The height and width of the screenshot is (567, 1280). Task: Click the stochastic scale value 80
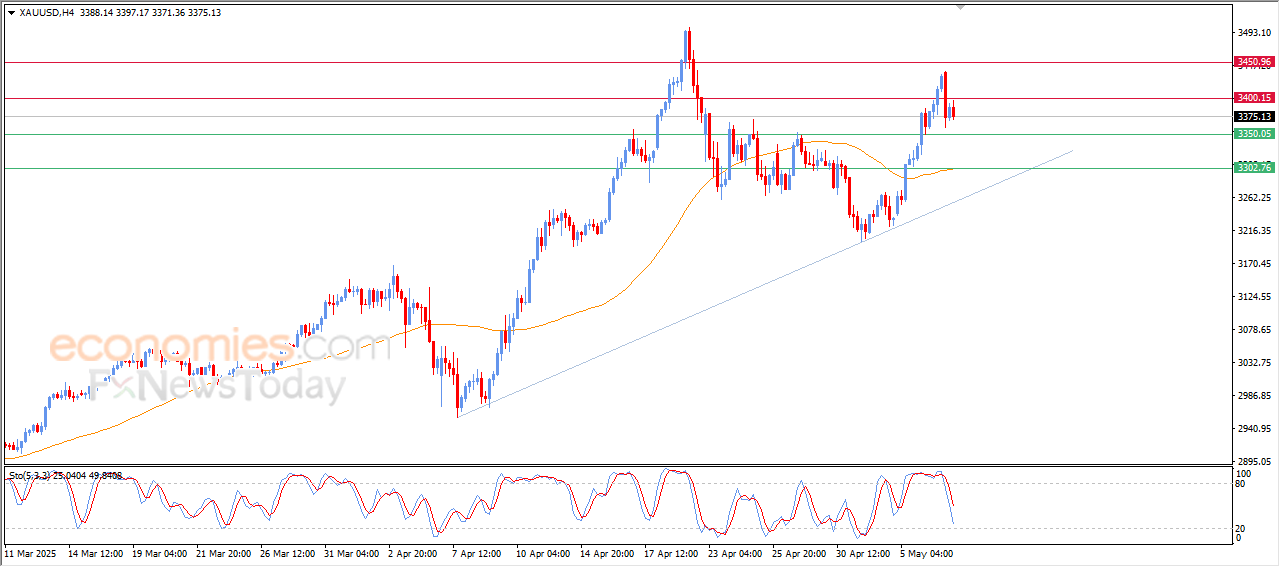[1241, 484]
